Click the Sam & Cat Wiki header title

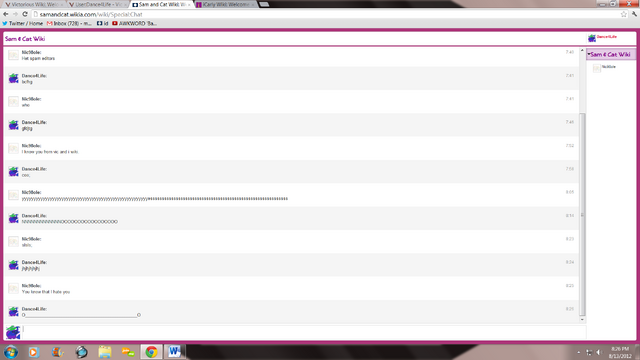tap(25, 39)
